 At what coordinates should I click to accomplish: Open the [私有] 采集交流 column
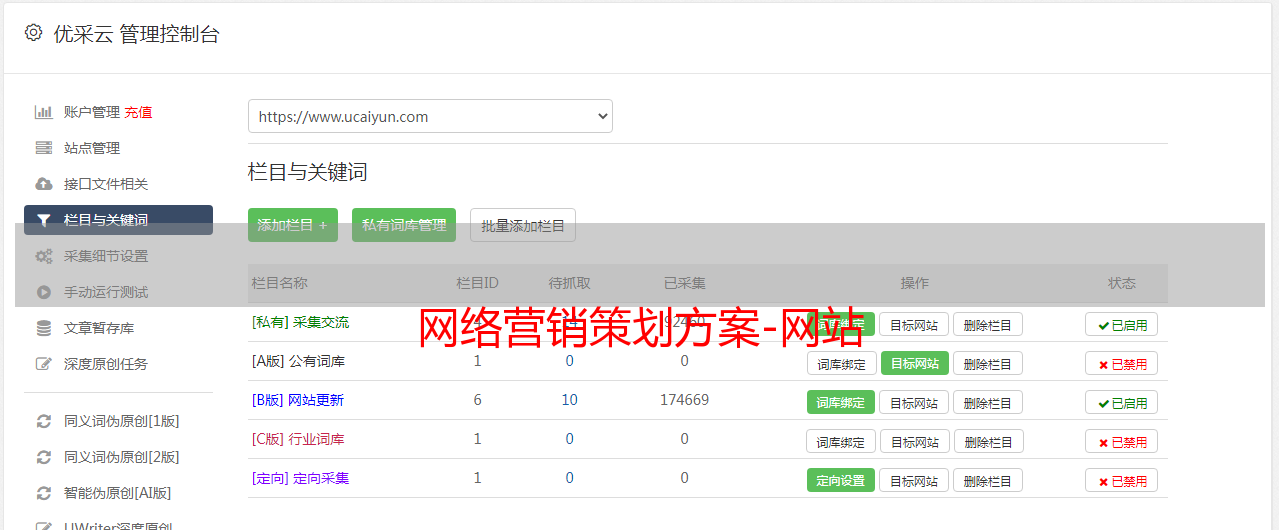tap(300, 322)
